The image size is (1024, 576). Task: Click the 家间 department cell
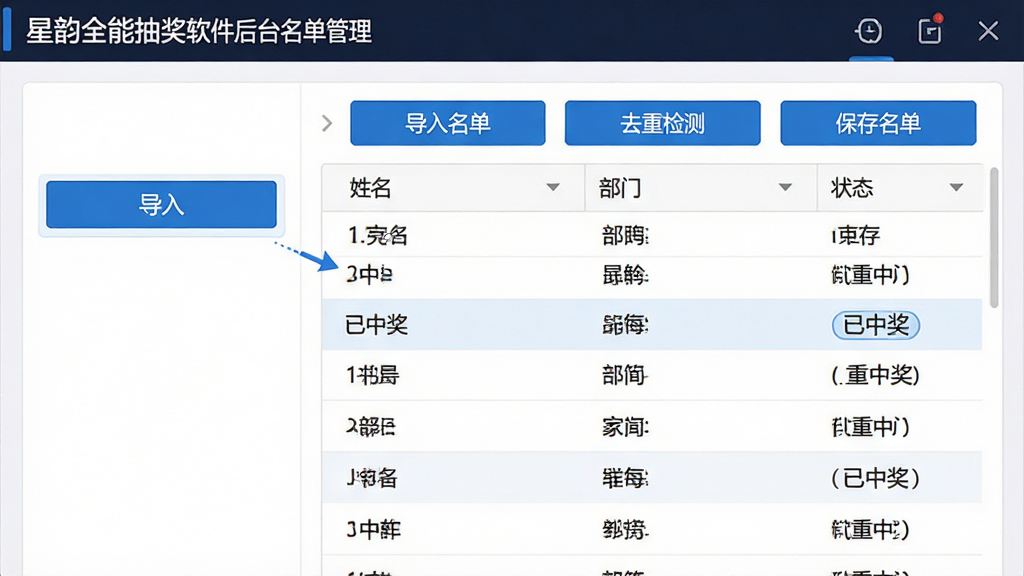click(x=625, y=427)
